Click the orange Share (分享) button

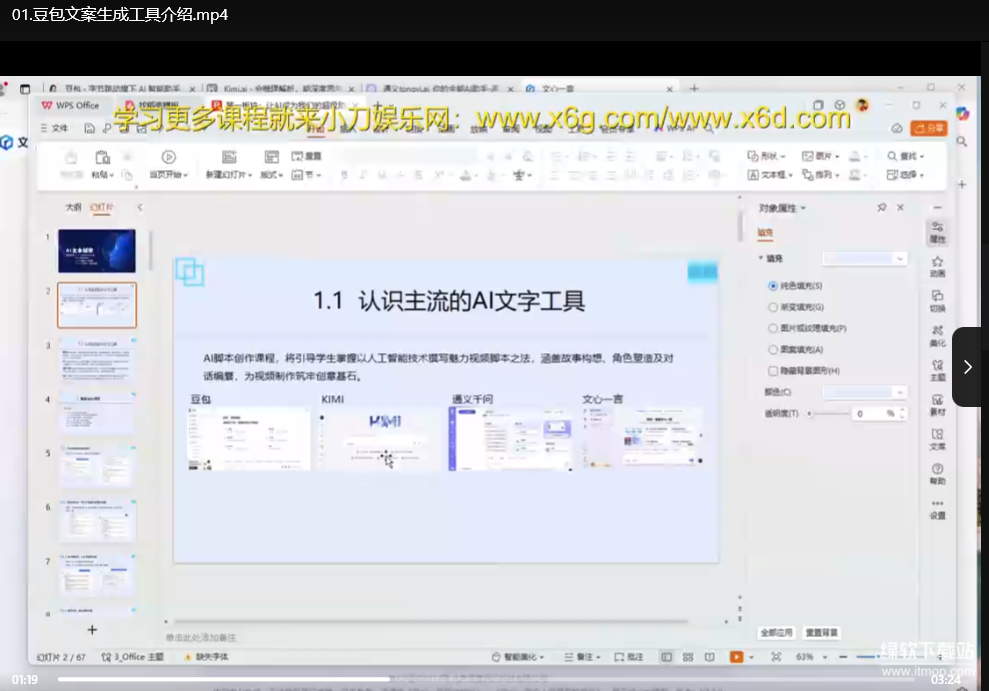[929, 128]
